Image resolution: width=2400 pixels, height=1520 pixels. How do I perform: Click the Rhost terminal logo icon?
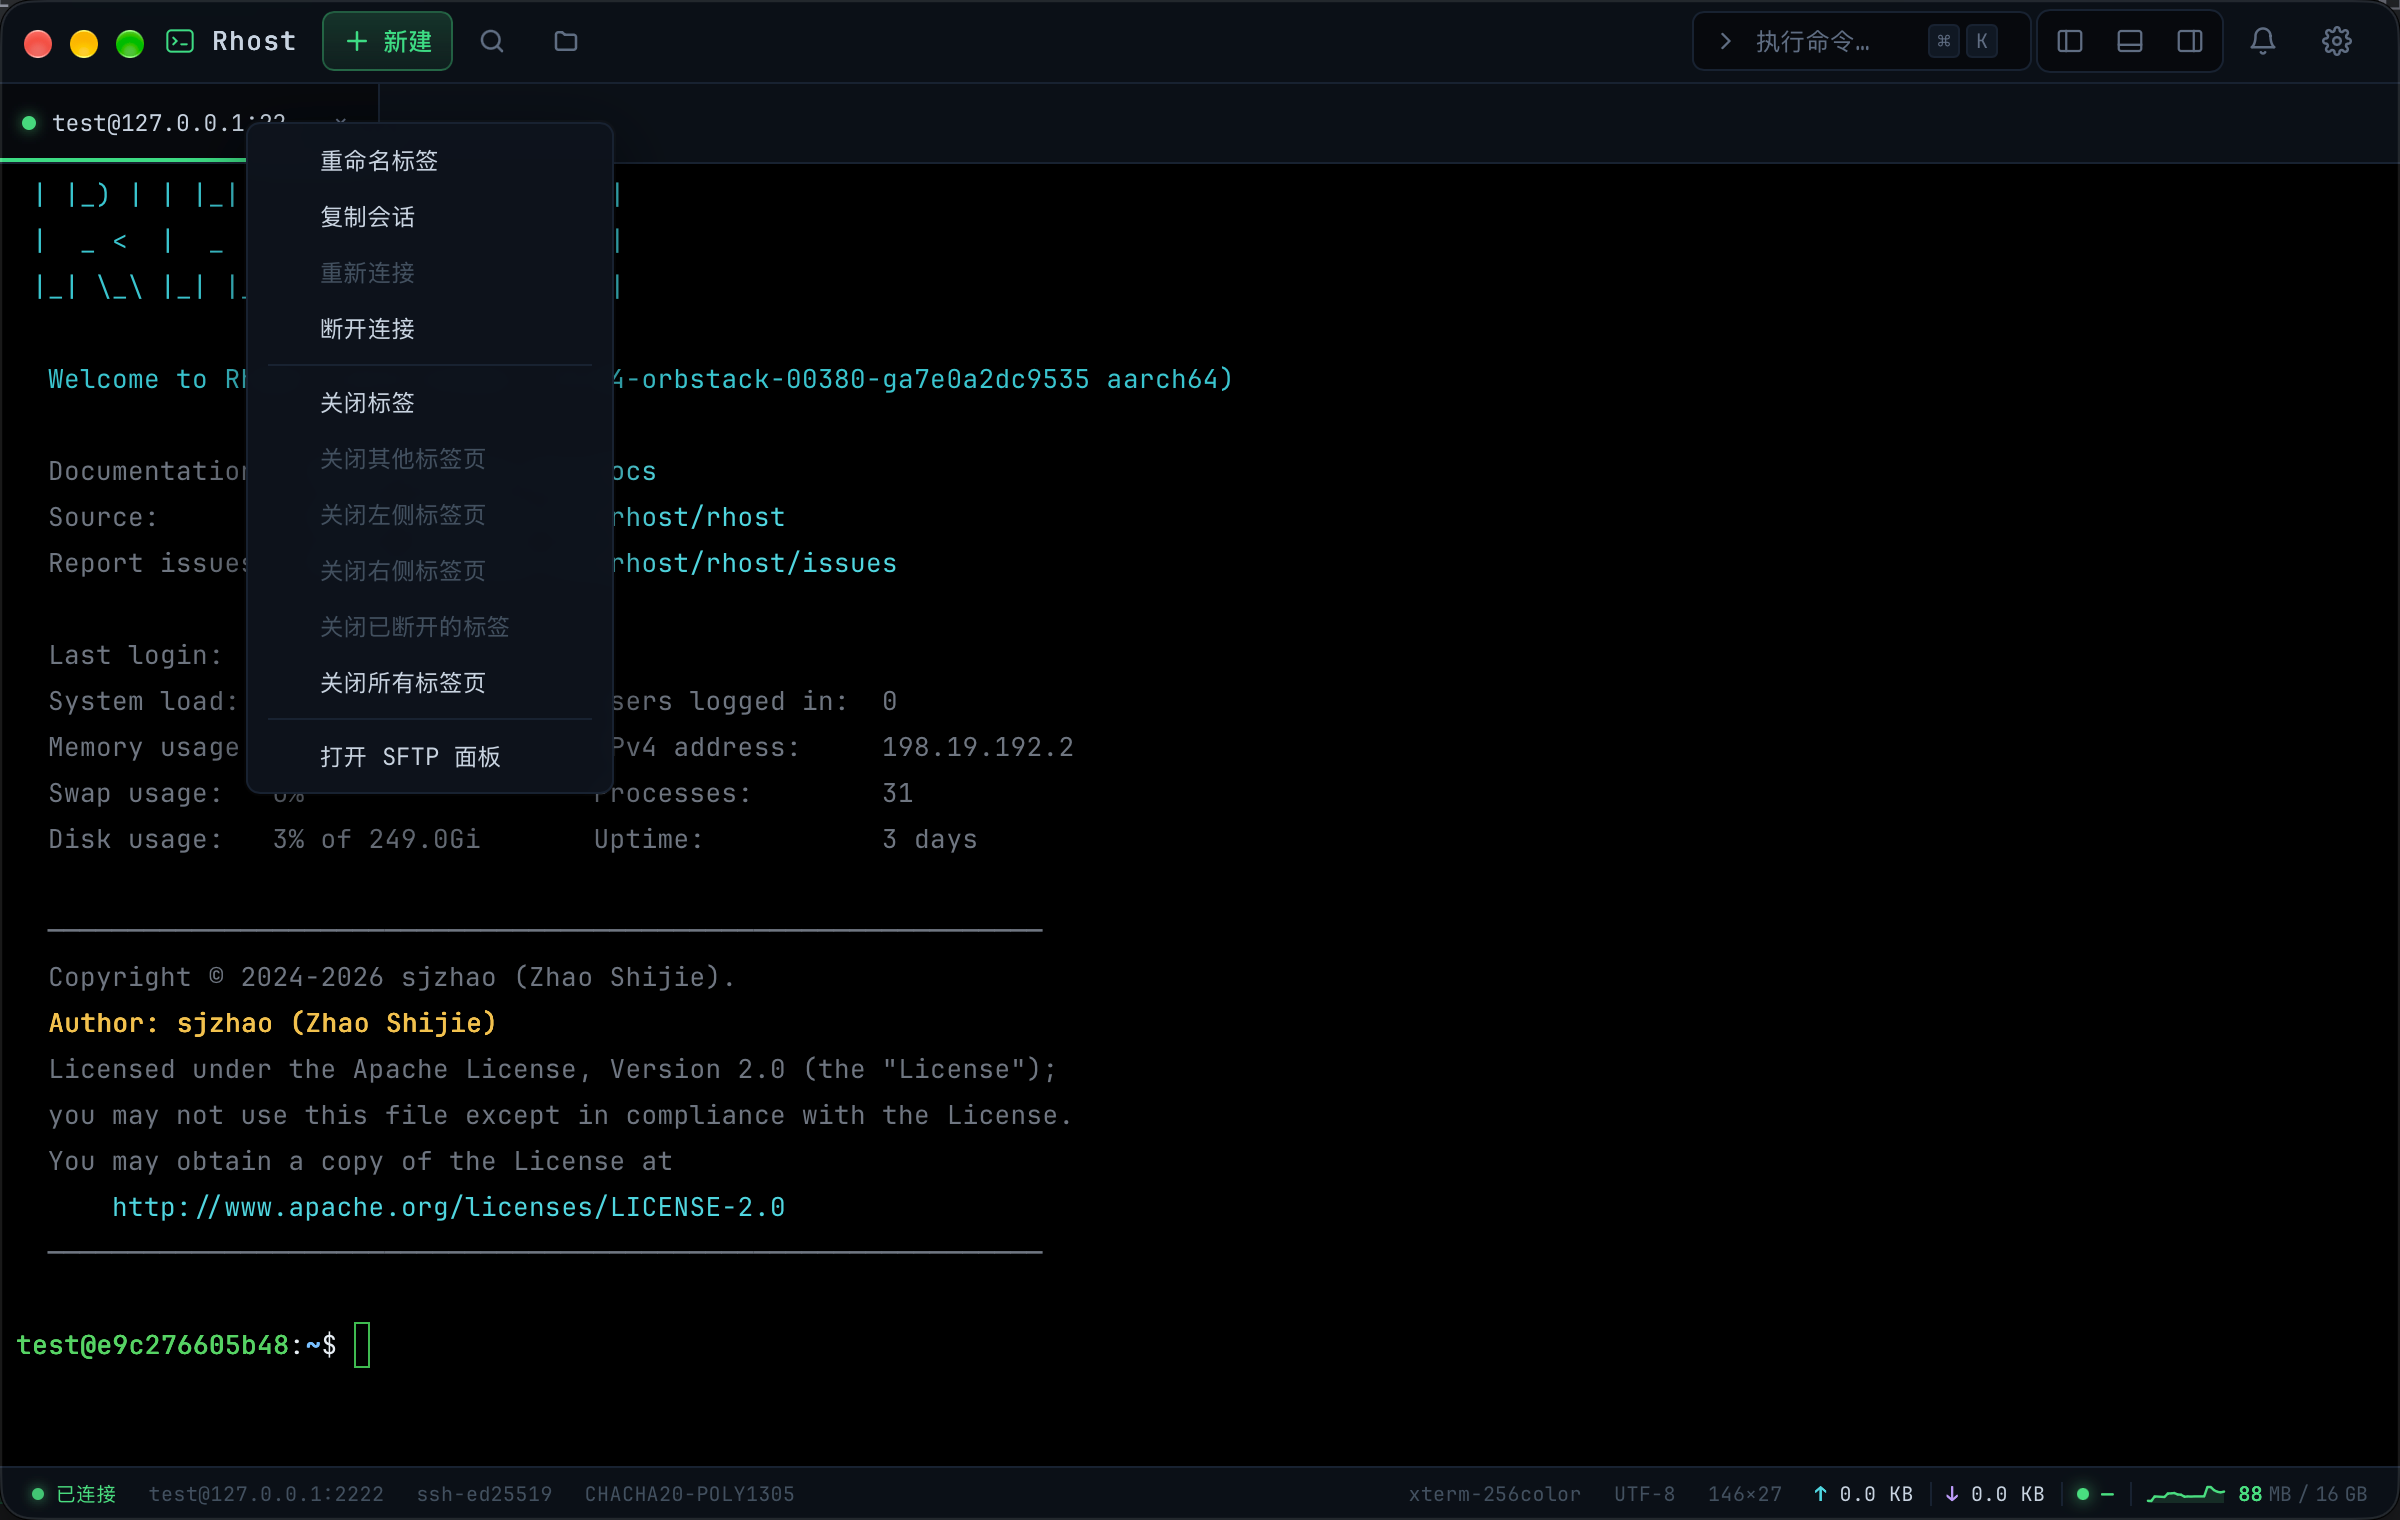tap(180, 41)
